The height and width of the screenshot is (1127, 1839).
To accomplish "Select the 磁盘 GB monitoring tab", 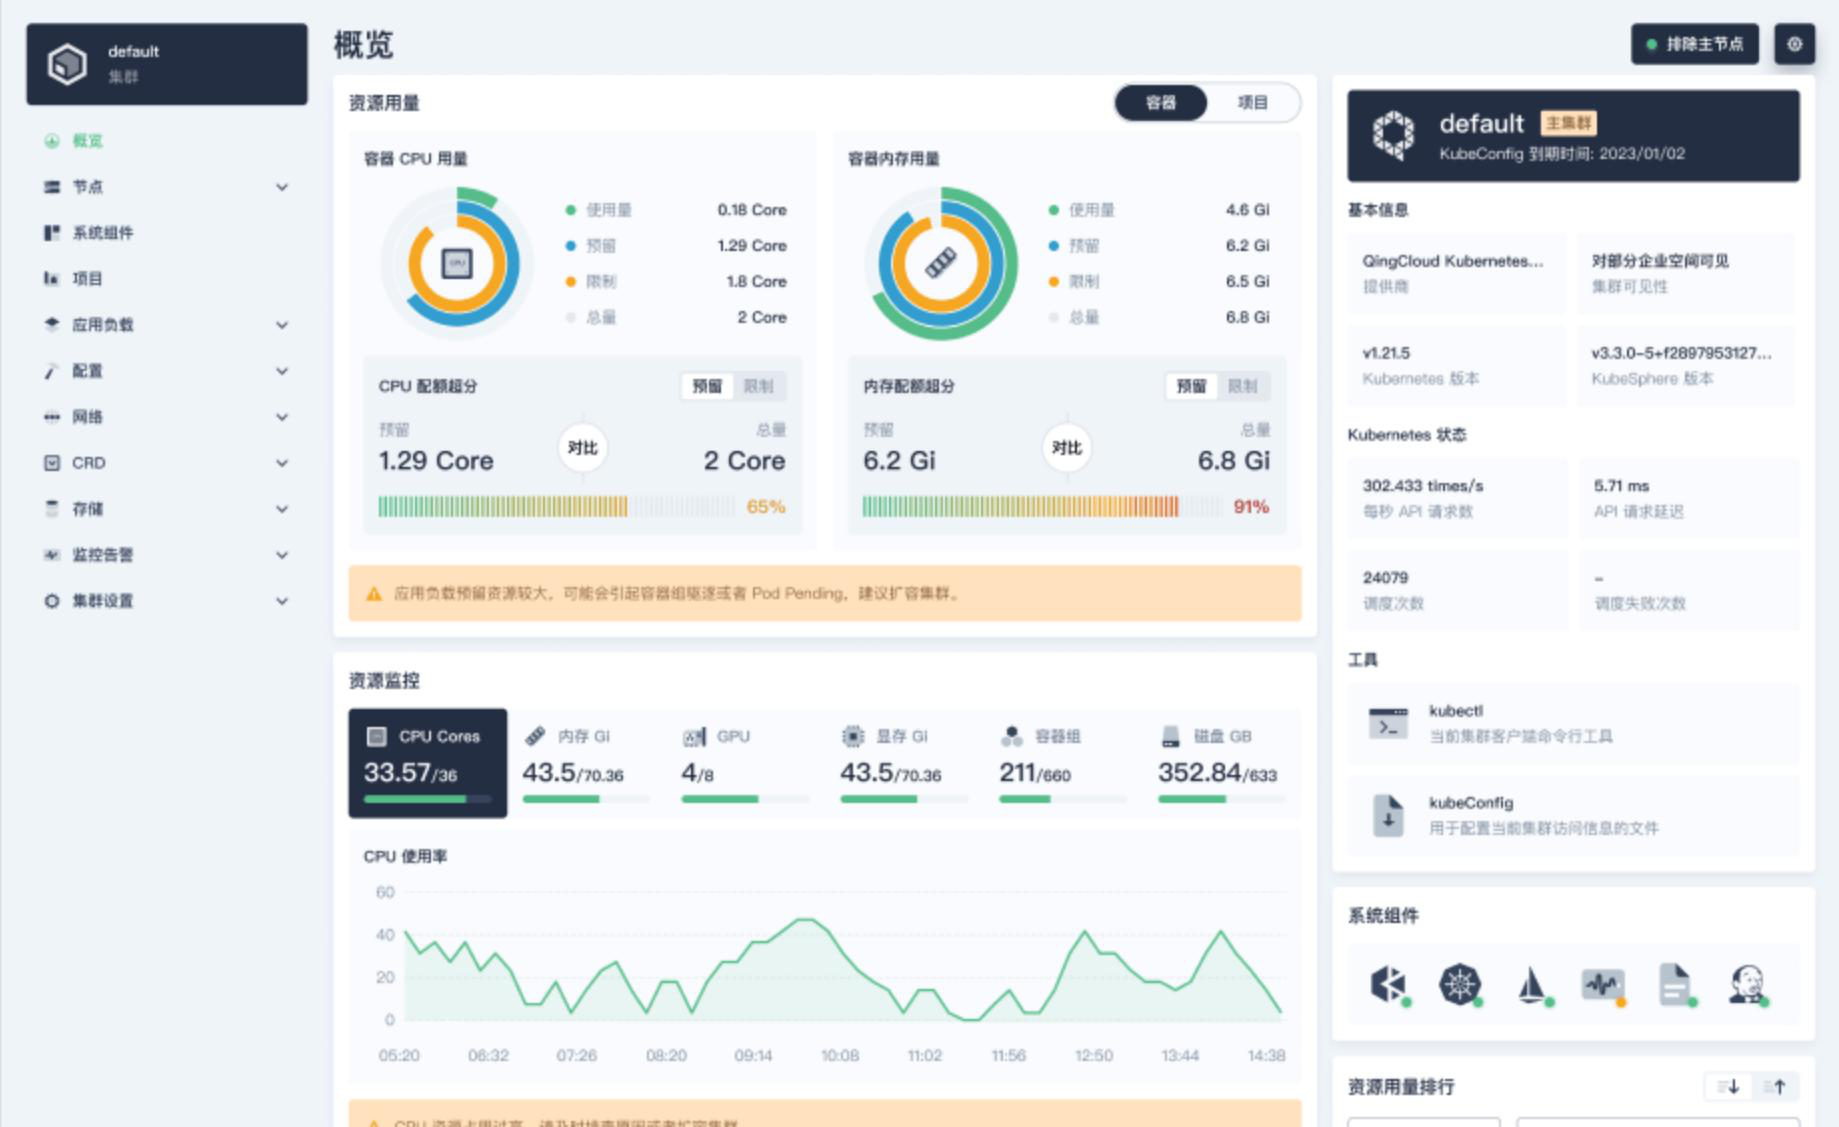I will (x=1221, y=763).
